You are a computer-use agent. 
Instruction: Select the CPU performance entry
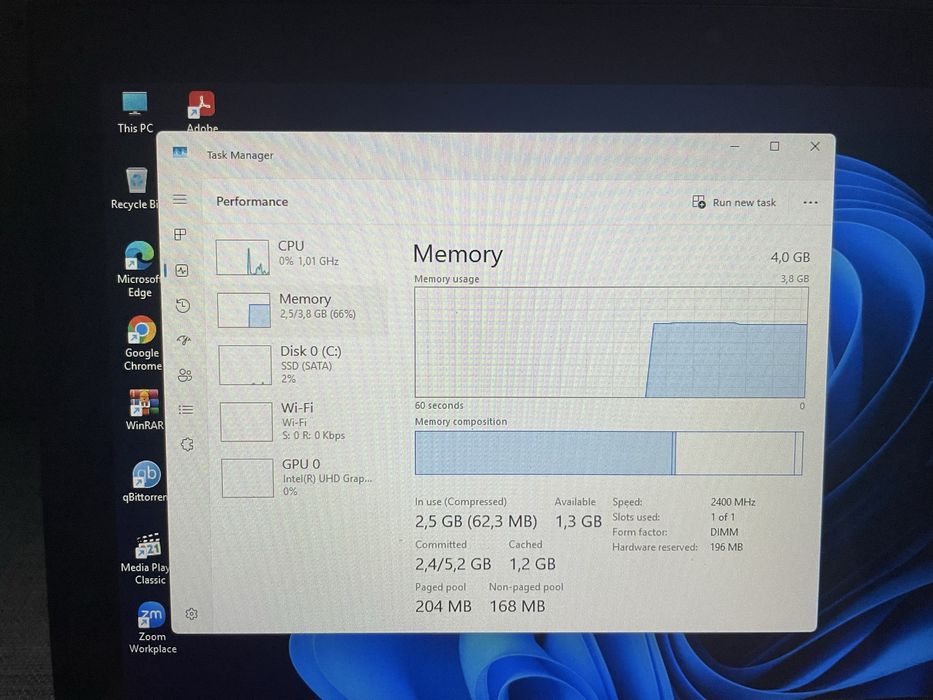(299, 256)
